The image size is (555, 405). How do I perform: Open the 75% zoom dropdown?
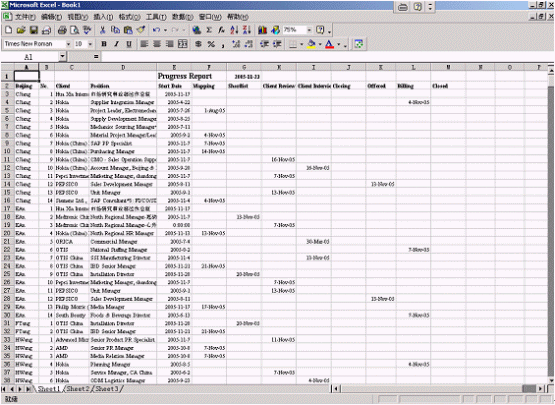pos(309,30)
